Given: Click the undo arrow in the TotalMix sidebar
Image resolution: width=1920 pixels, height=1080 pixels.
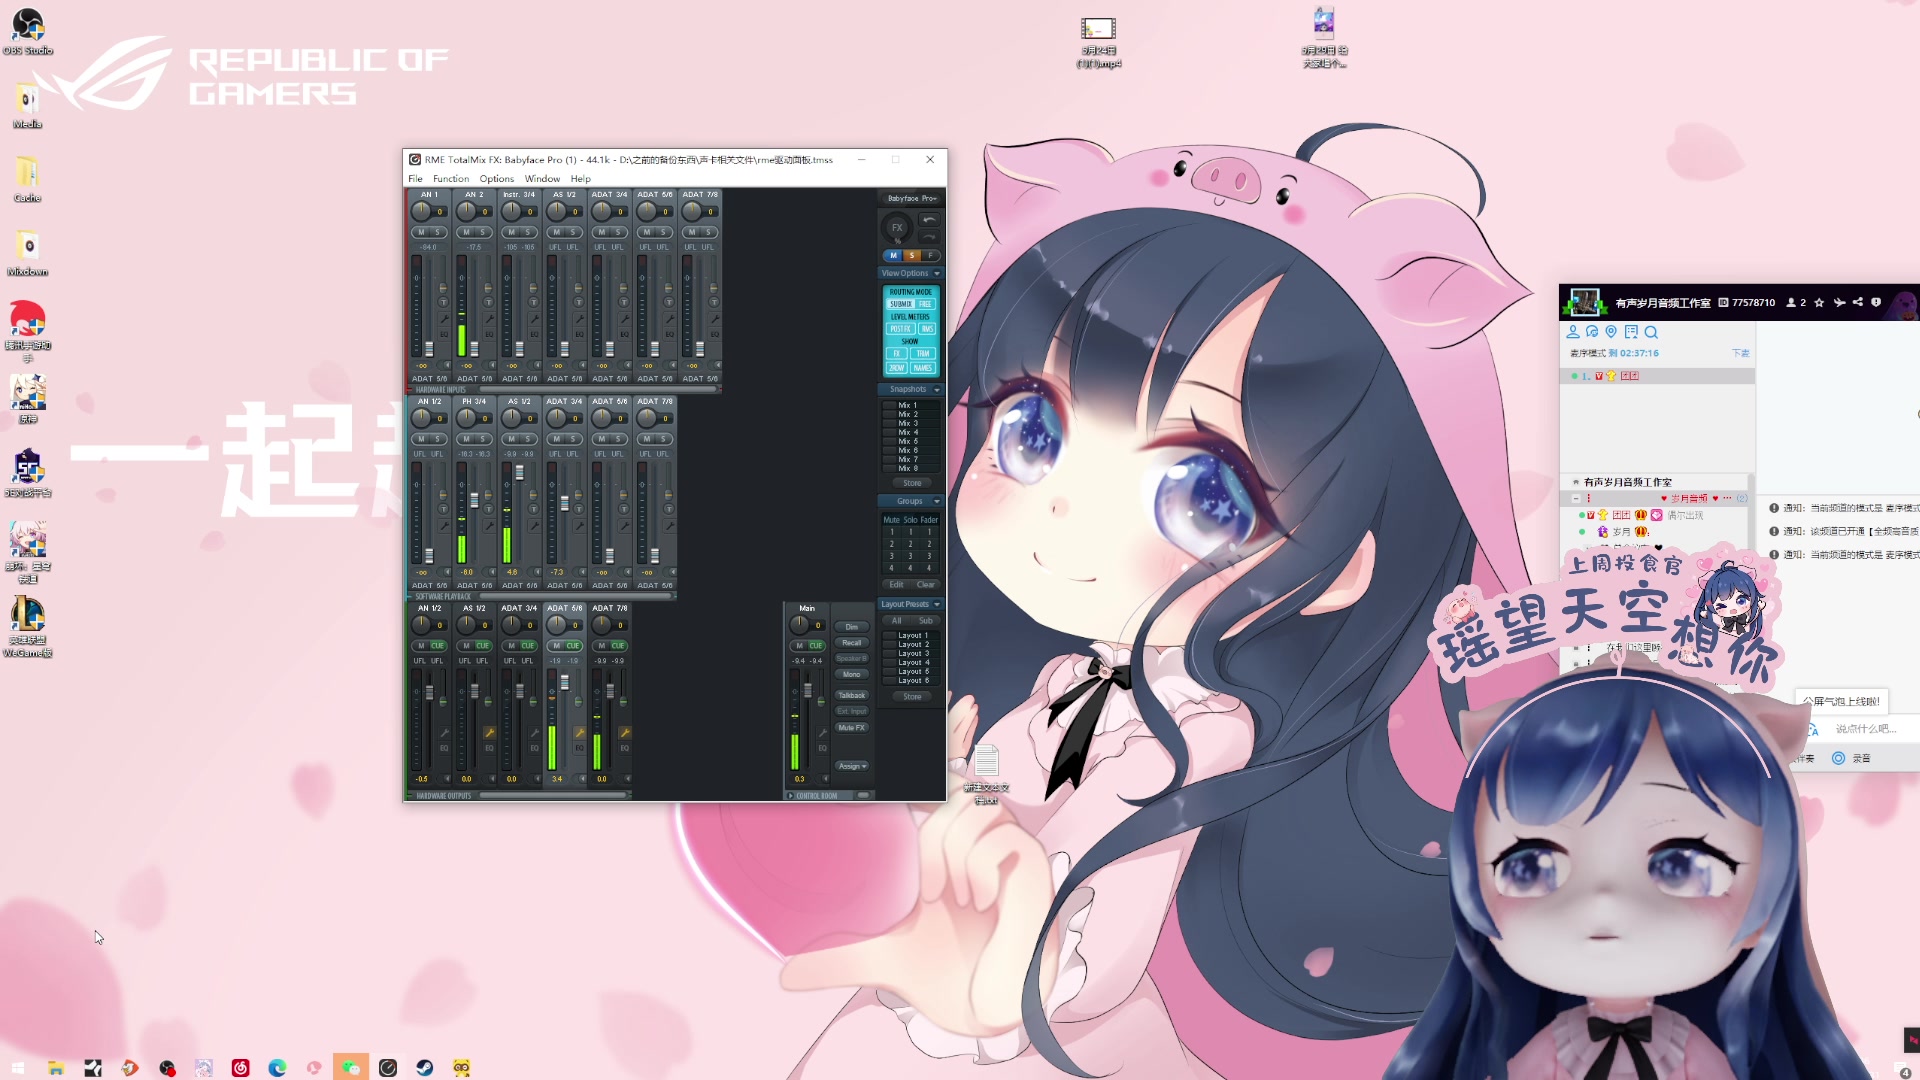Looking at the screenshot, I should pyautogui.click(x=929, y=220).
